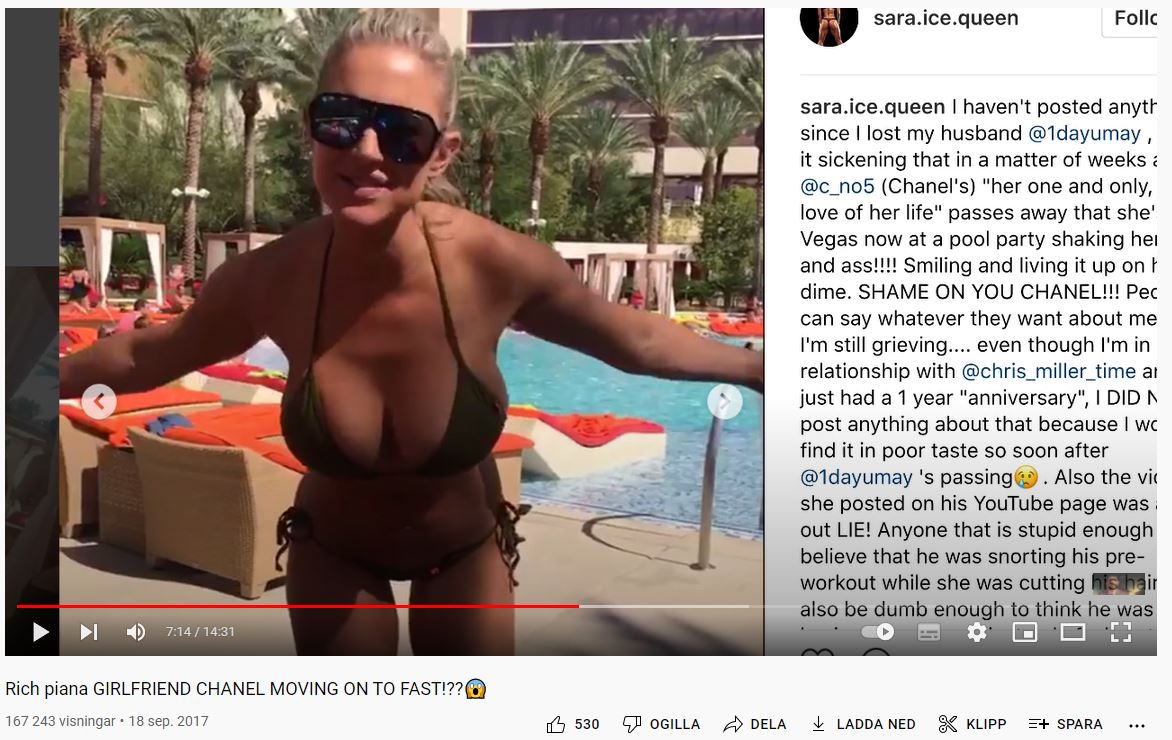Toggle autoplay switch

coord(878,632)
